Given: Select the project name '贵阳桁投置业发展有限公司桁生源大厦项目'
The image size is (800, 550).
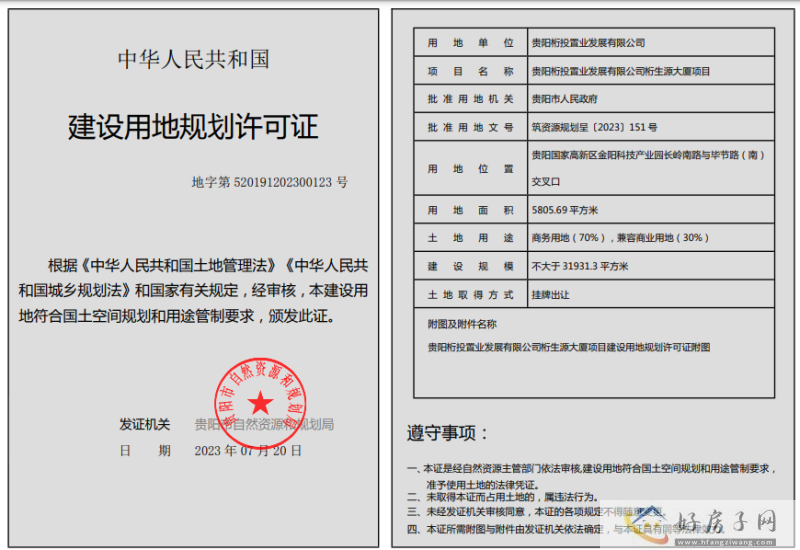Looking at the screenshot, I should click(621, 71).
